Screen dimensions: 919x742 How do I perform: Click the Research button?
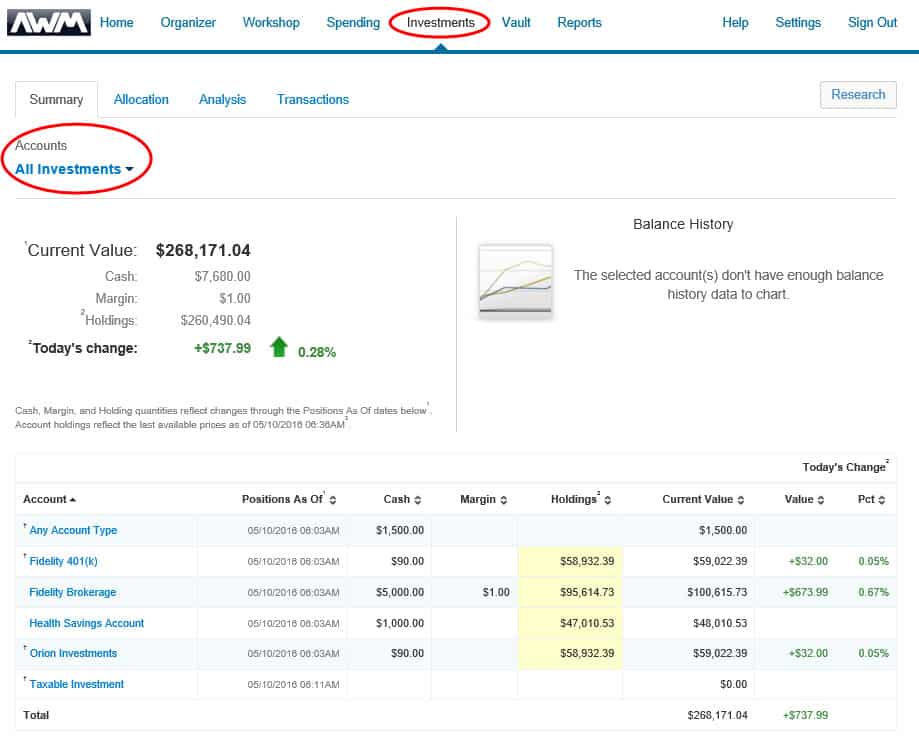click(x=858, y=95)
